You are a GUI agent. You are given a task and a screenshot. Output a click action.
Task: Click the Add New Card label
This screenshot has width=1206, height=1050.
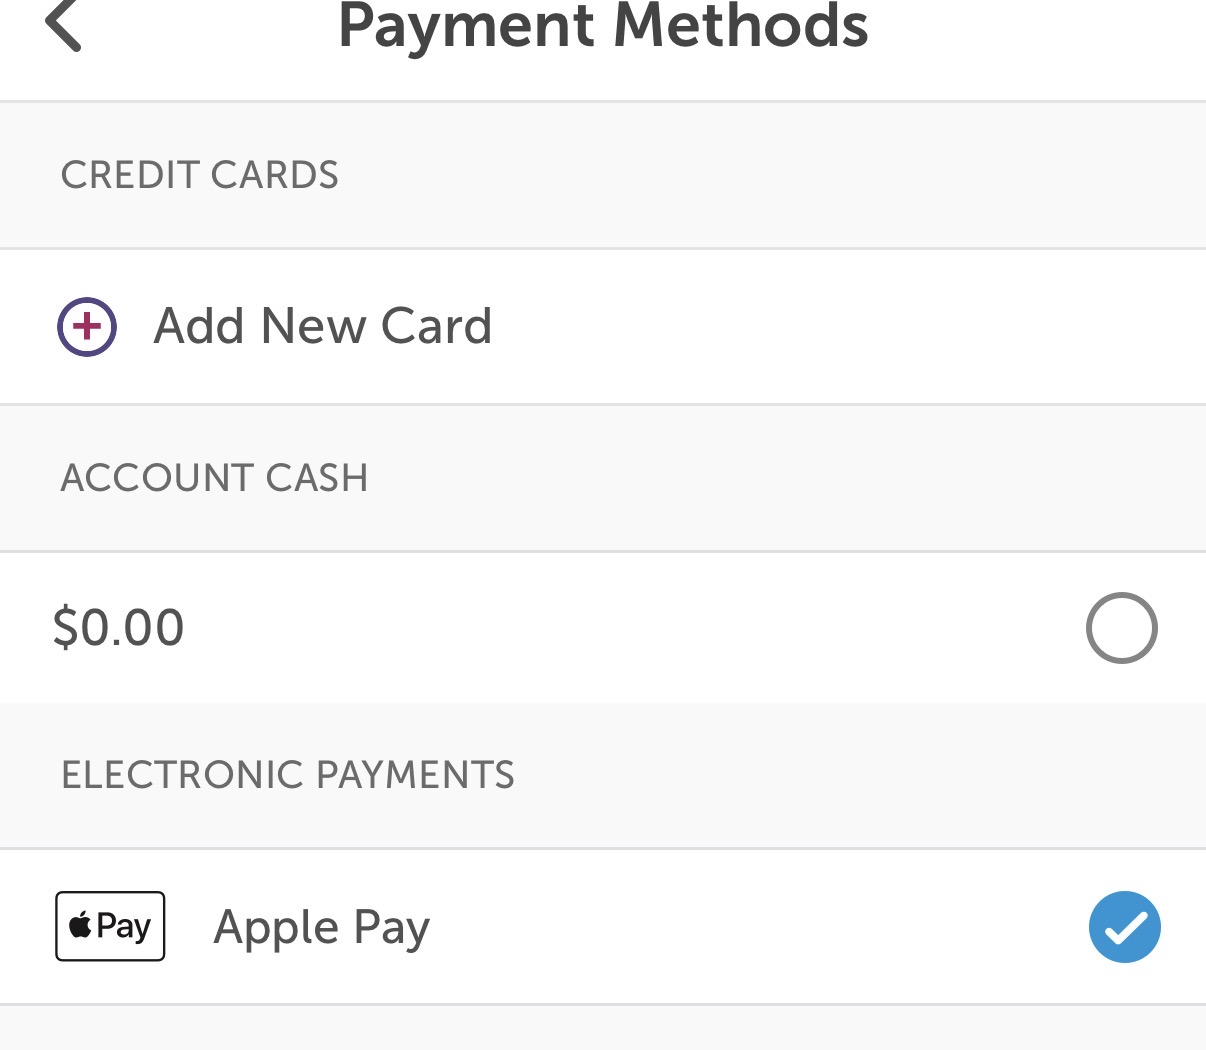[322, 326]
